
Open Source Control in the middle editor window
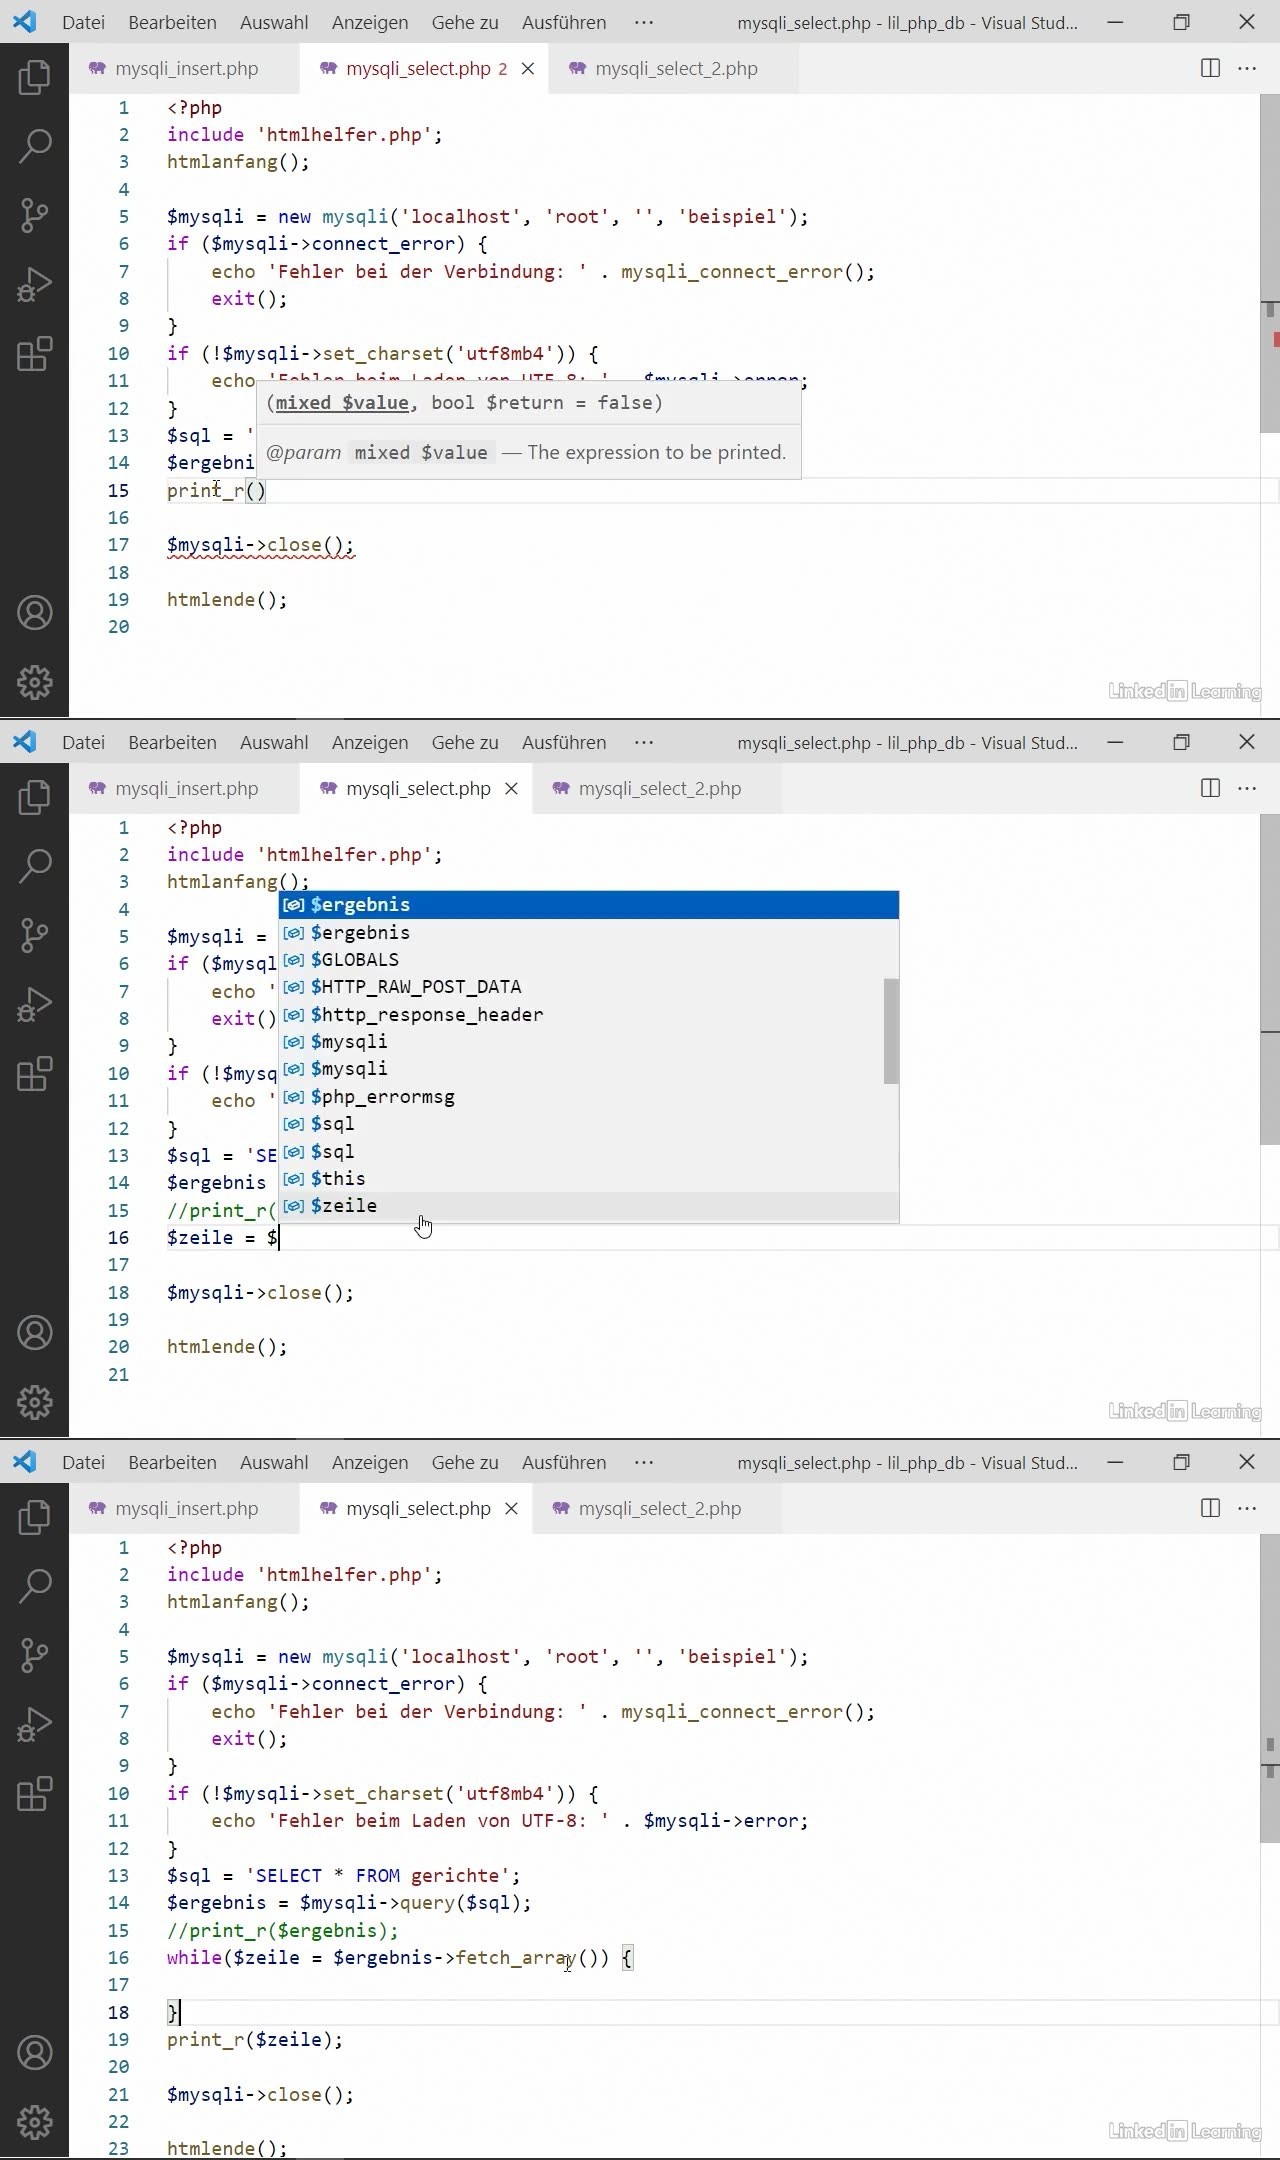[x=34, y=935]
